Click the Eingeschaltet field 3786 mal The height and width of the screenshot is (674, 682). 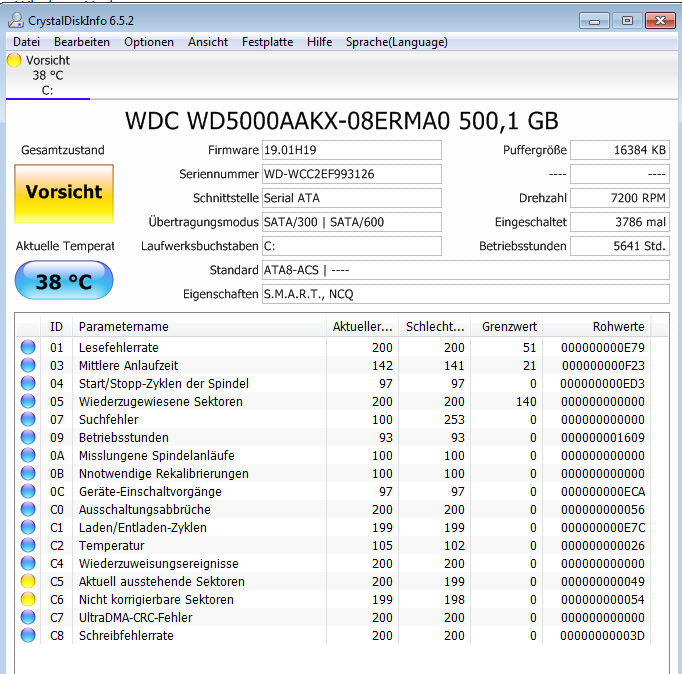(x=620, y=222)
